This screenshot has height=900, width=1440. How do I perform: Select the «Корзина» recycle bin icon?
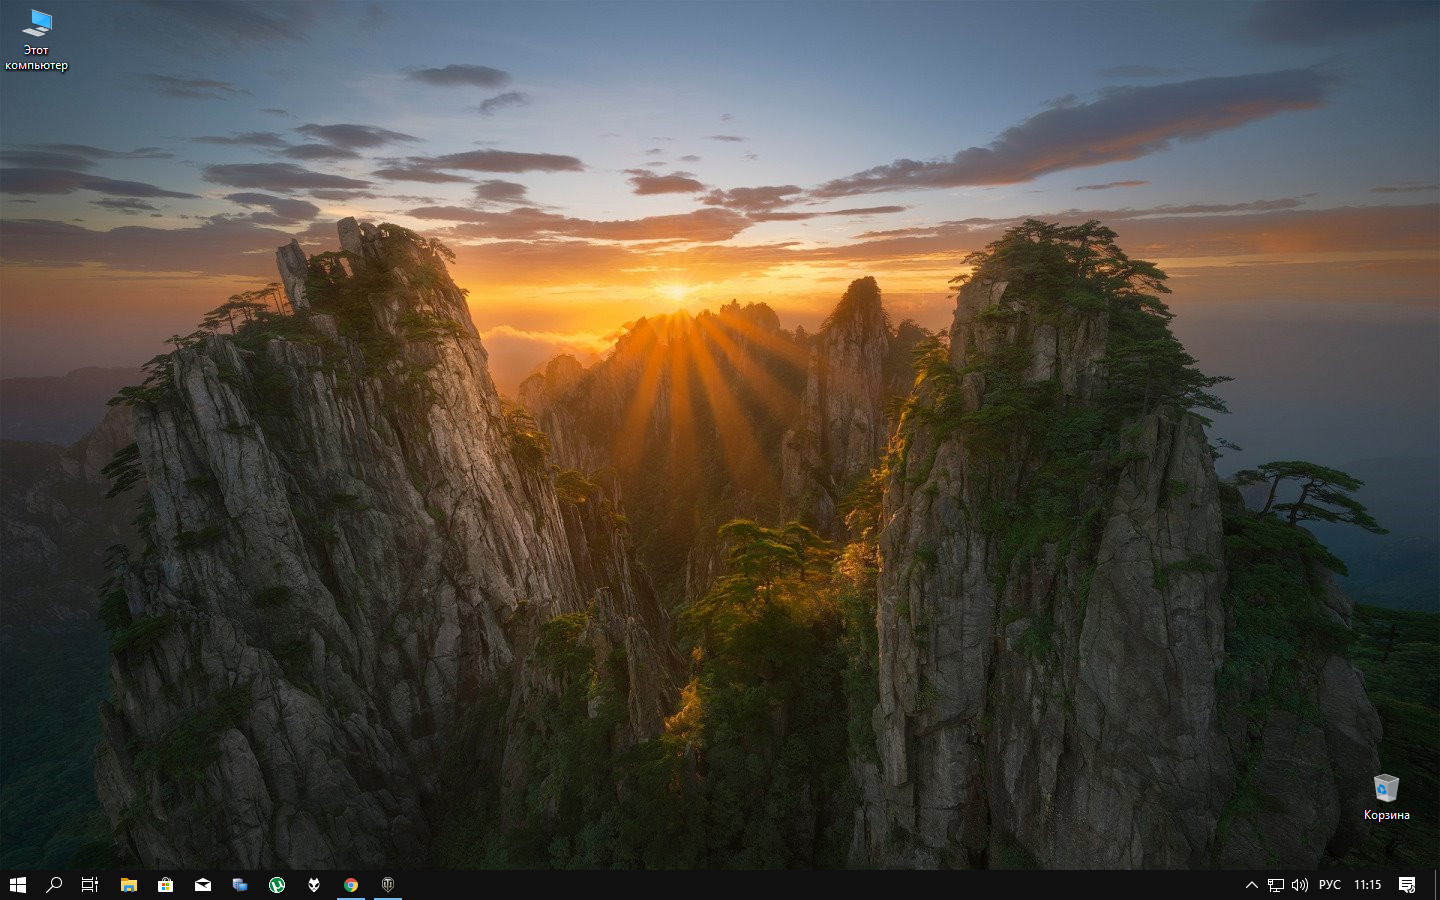click(x=1386, y=797)
